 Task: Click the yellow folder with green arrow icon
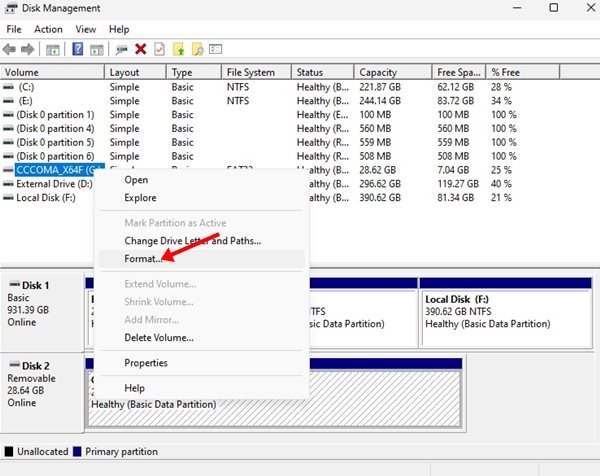point(178,48)
